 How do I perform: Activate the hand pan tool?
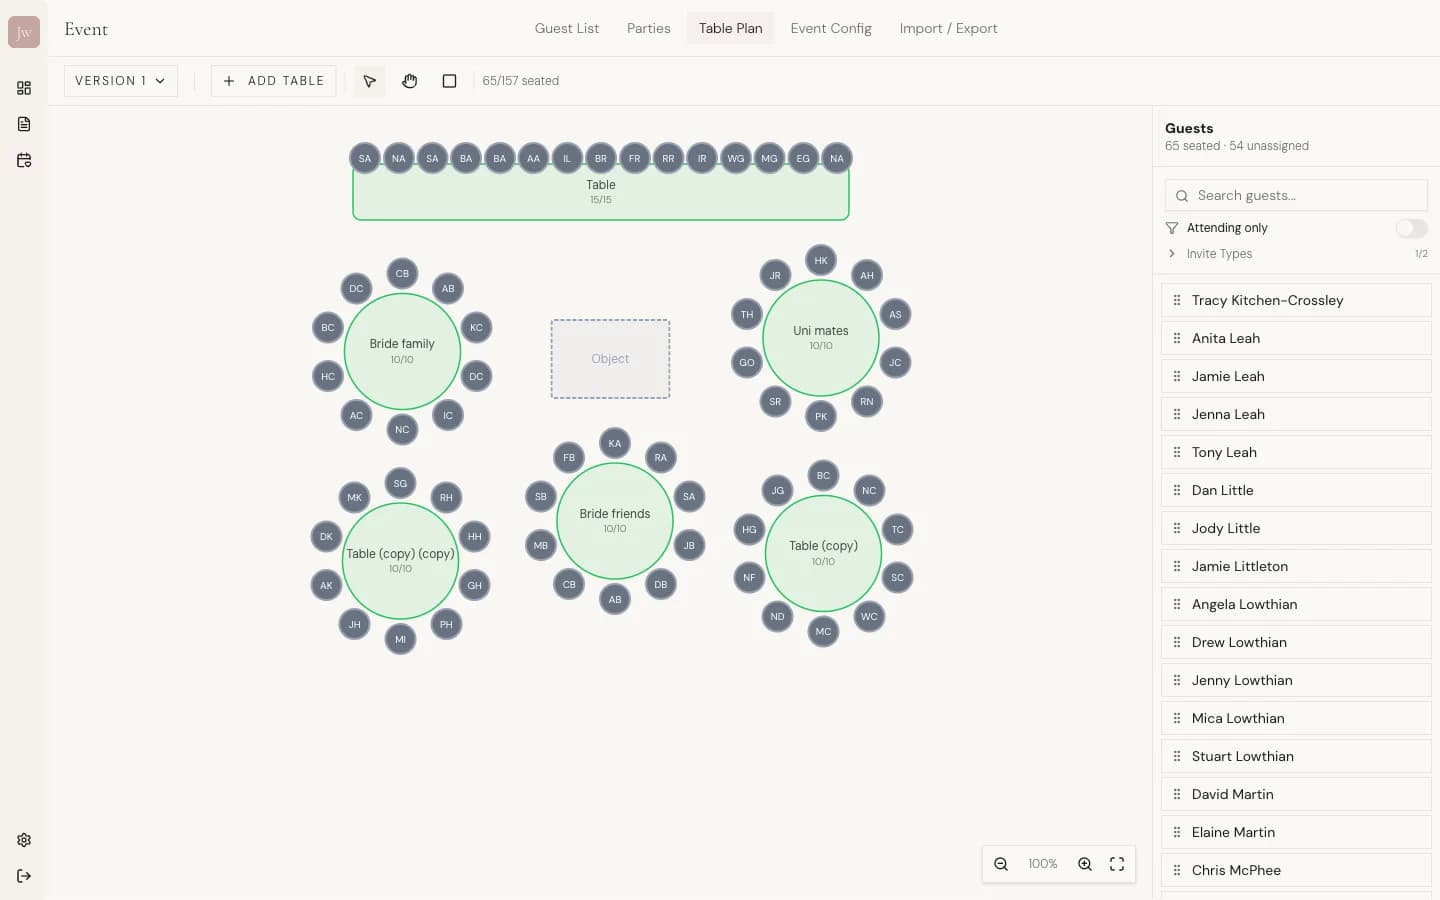[409, 81]
